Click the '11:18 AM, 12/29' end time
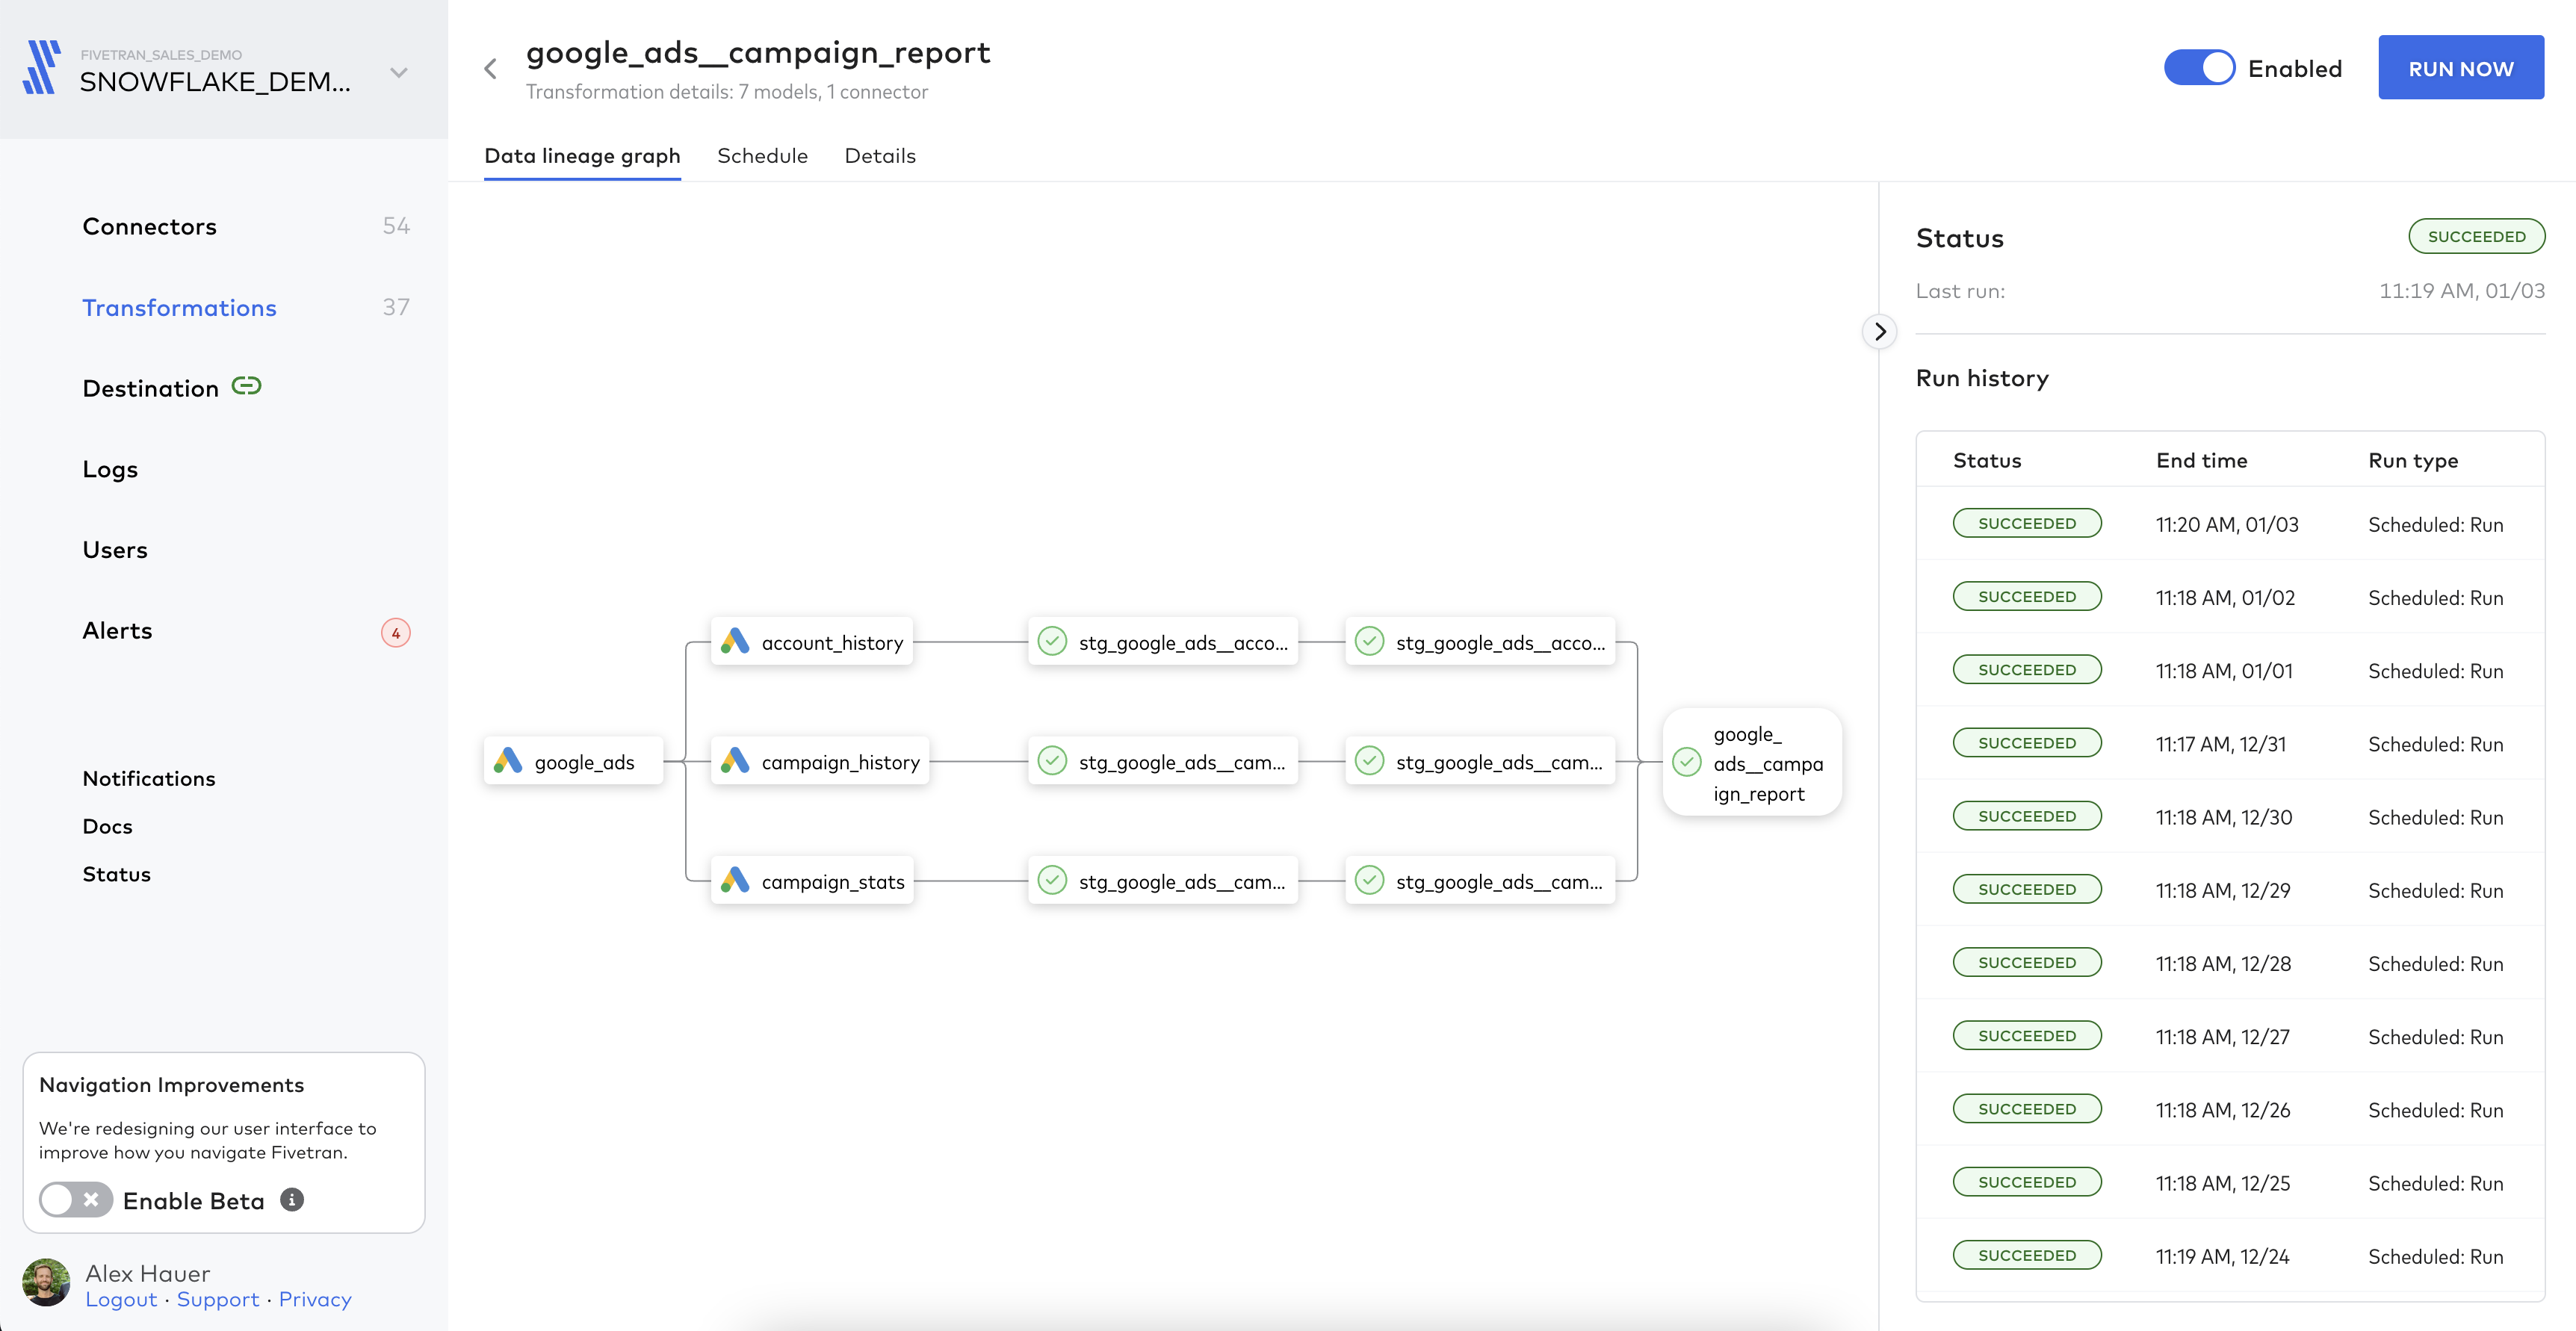The height and width of the screenshot is (1331, 2576). (x=2223, y=890)
